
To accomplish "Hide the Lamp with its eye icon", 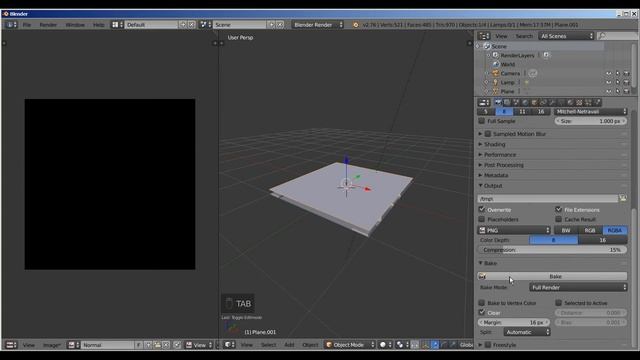I will click(x=609, y=82).
